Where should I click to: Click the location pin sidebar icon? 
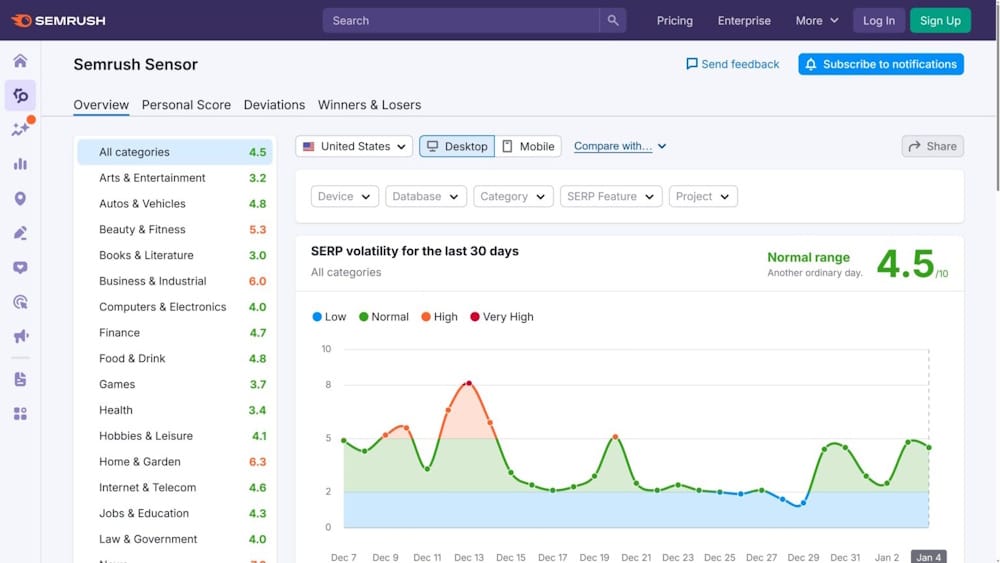coord(20,199)
